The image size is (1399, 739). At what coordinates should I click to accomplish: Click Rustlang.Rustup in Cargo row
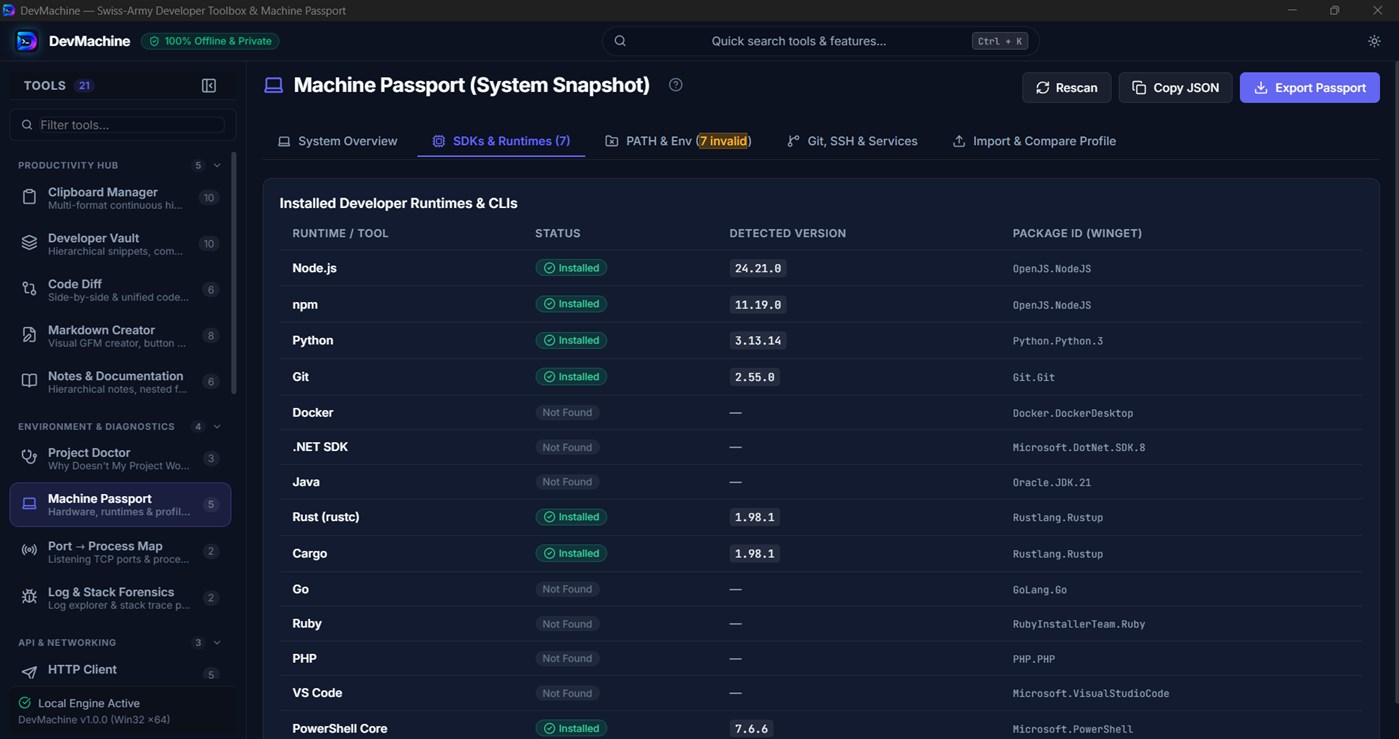[x=1058, y=554]
